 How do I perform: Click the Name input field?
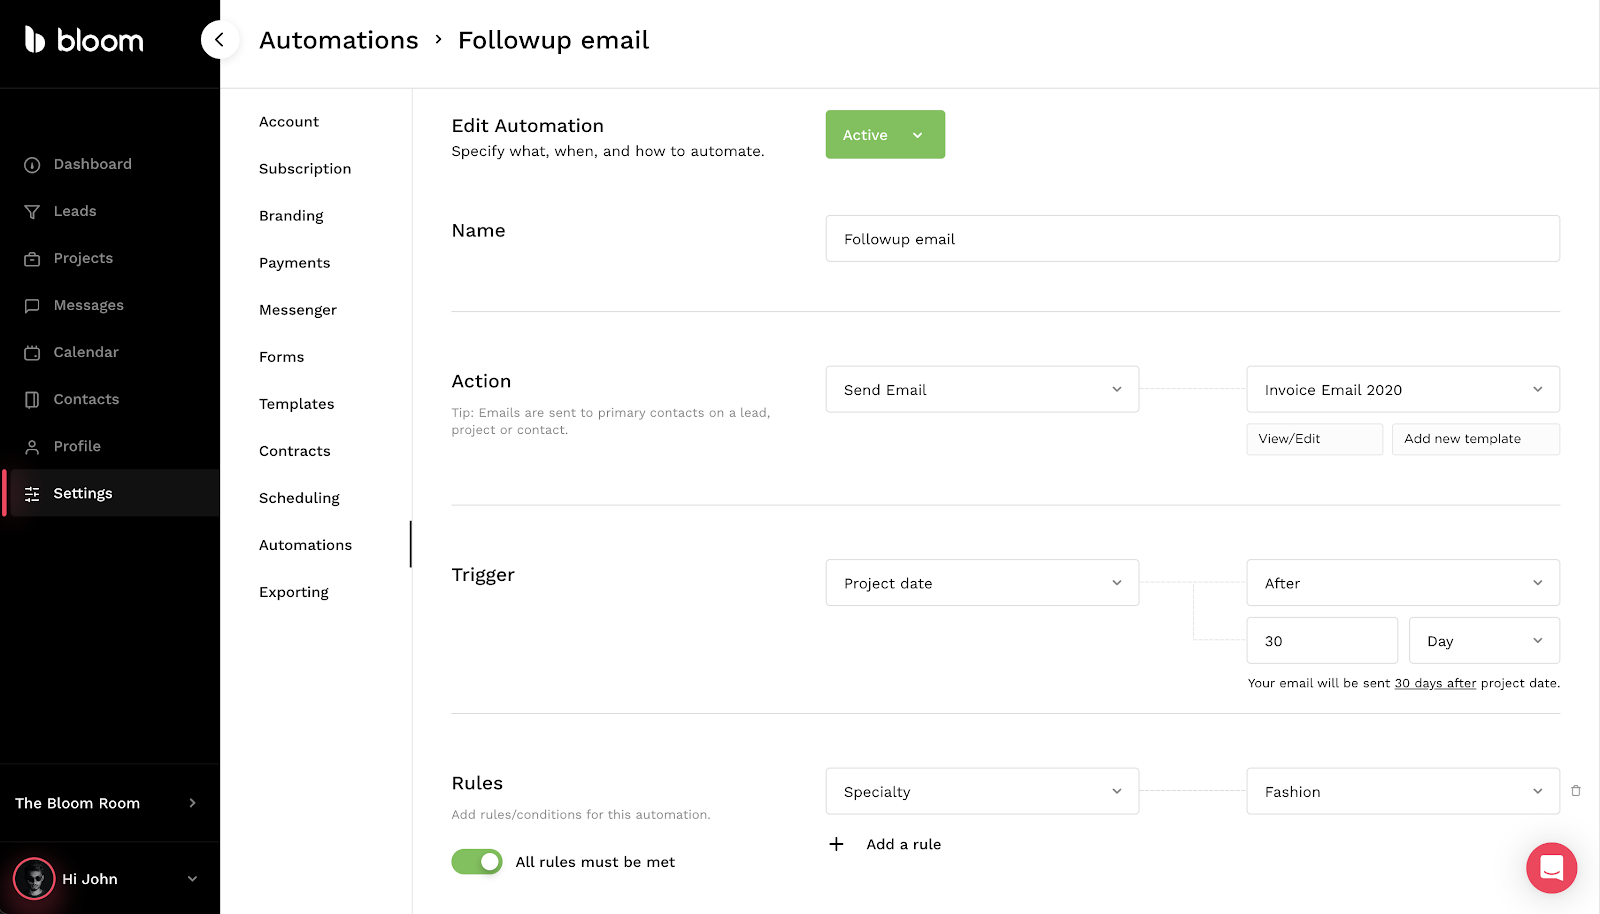click(1192, 239)
